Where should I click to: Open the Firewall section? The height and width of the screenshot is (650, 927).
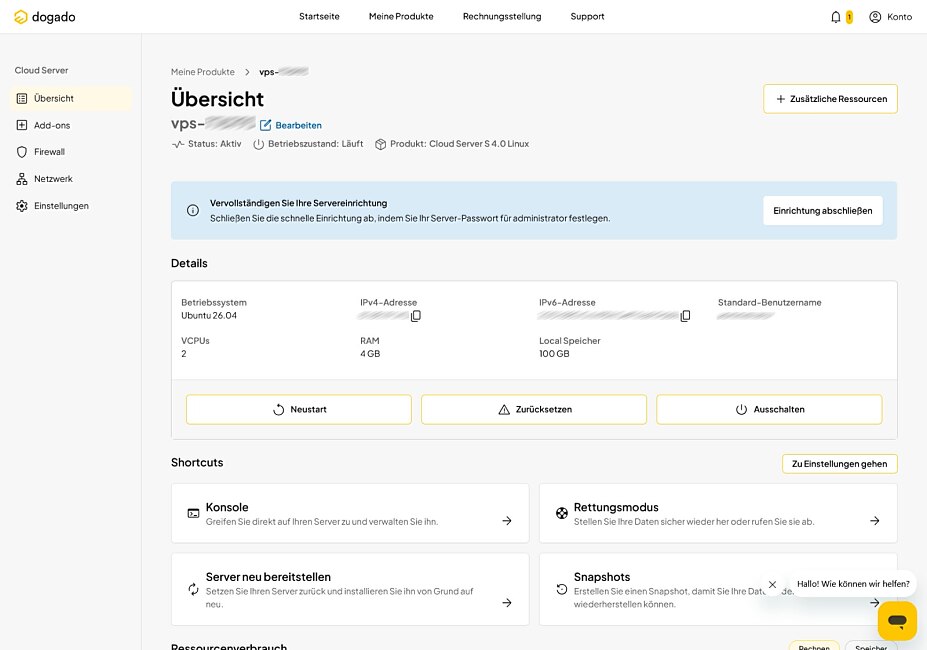click(x=71, y=152)
